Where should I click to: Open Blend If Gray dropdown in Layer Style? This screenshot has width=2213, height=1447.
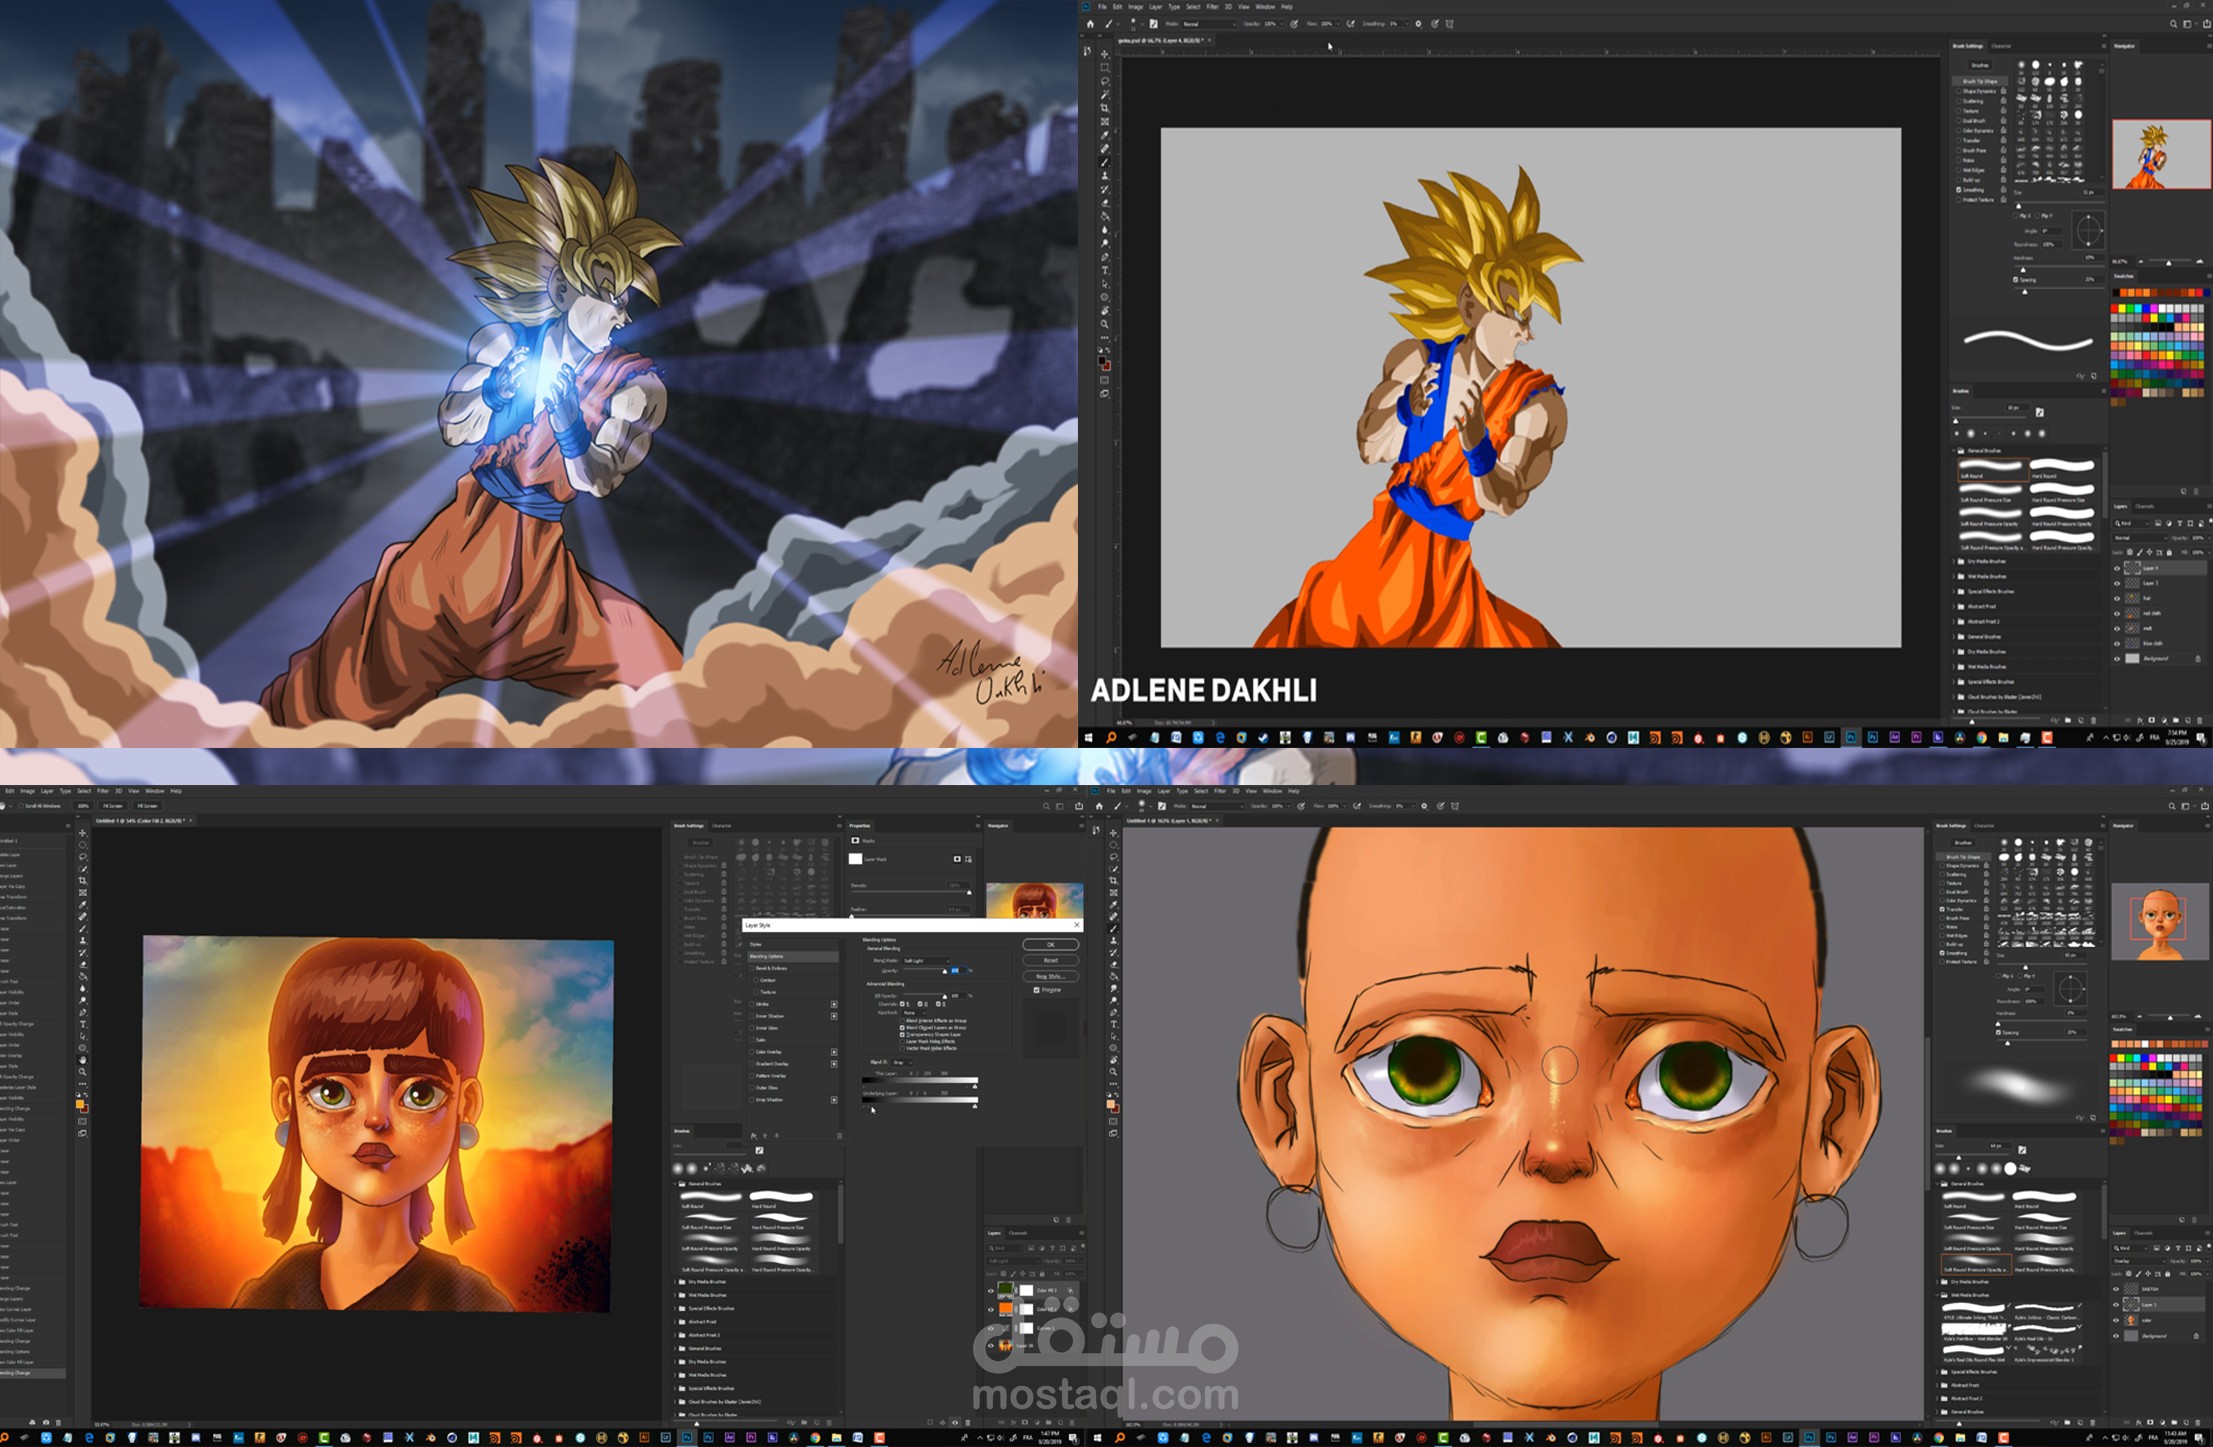pos(902,1062)
